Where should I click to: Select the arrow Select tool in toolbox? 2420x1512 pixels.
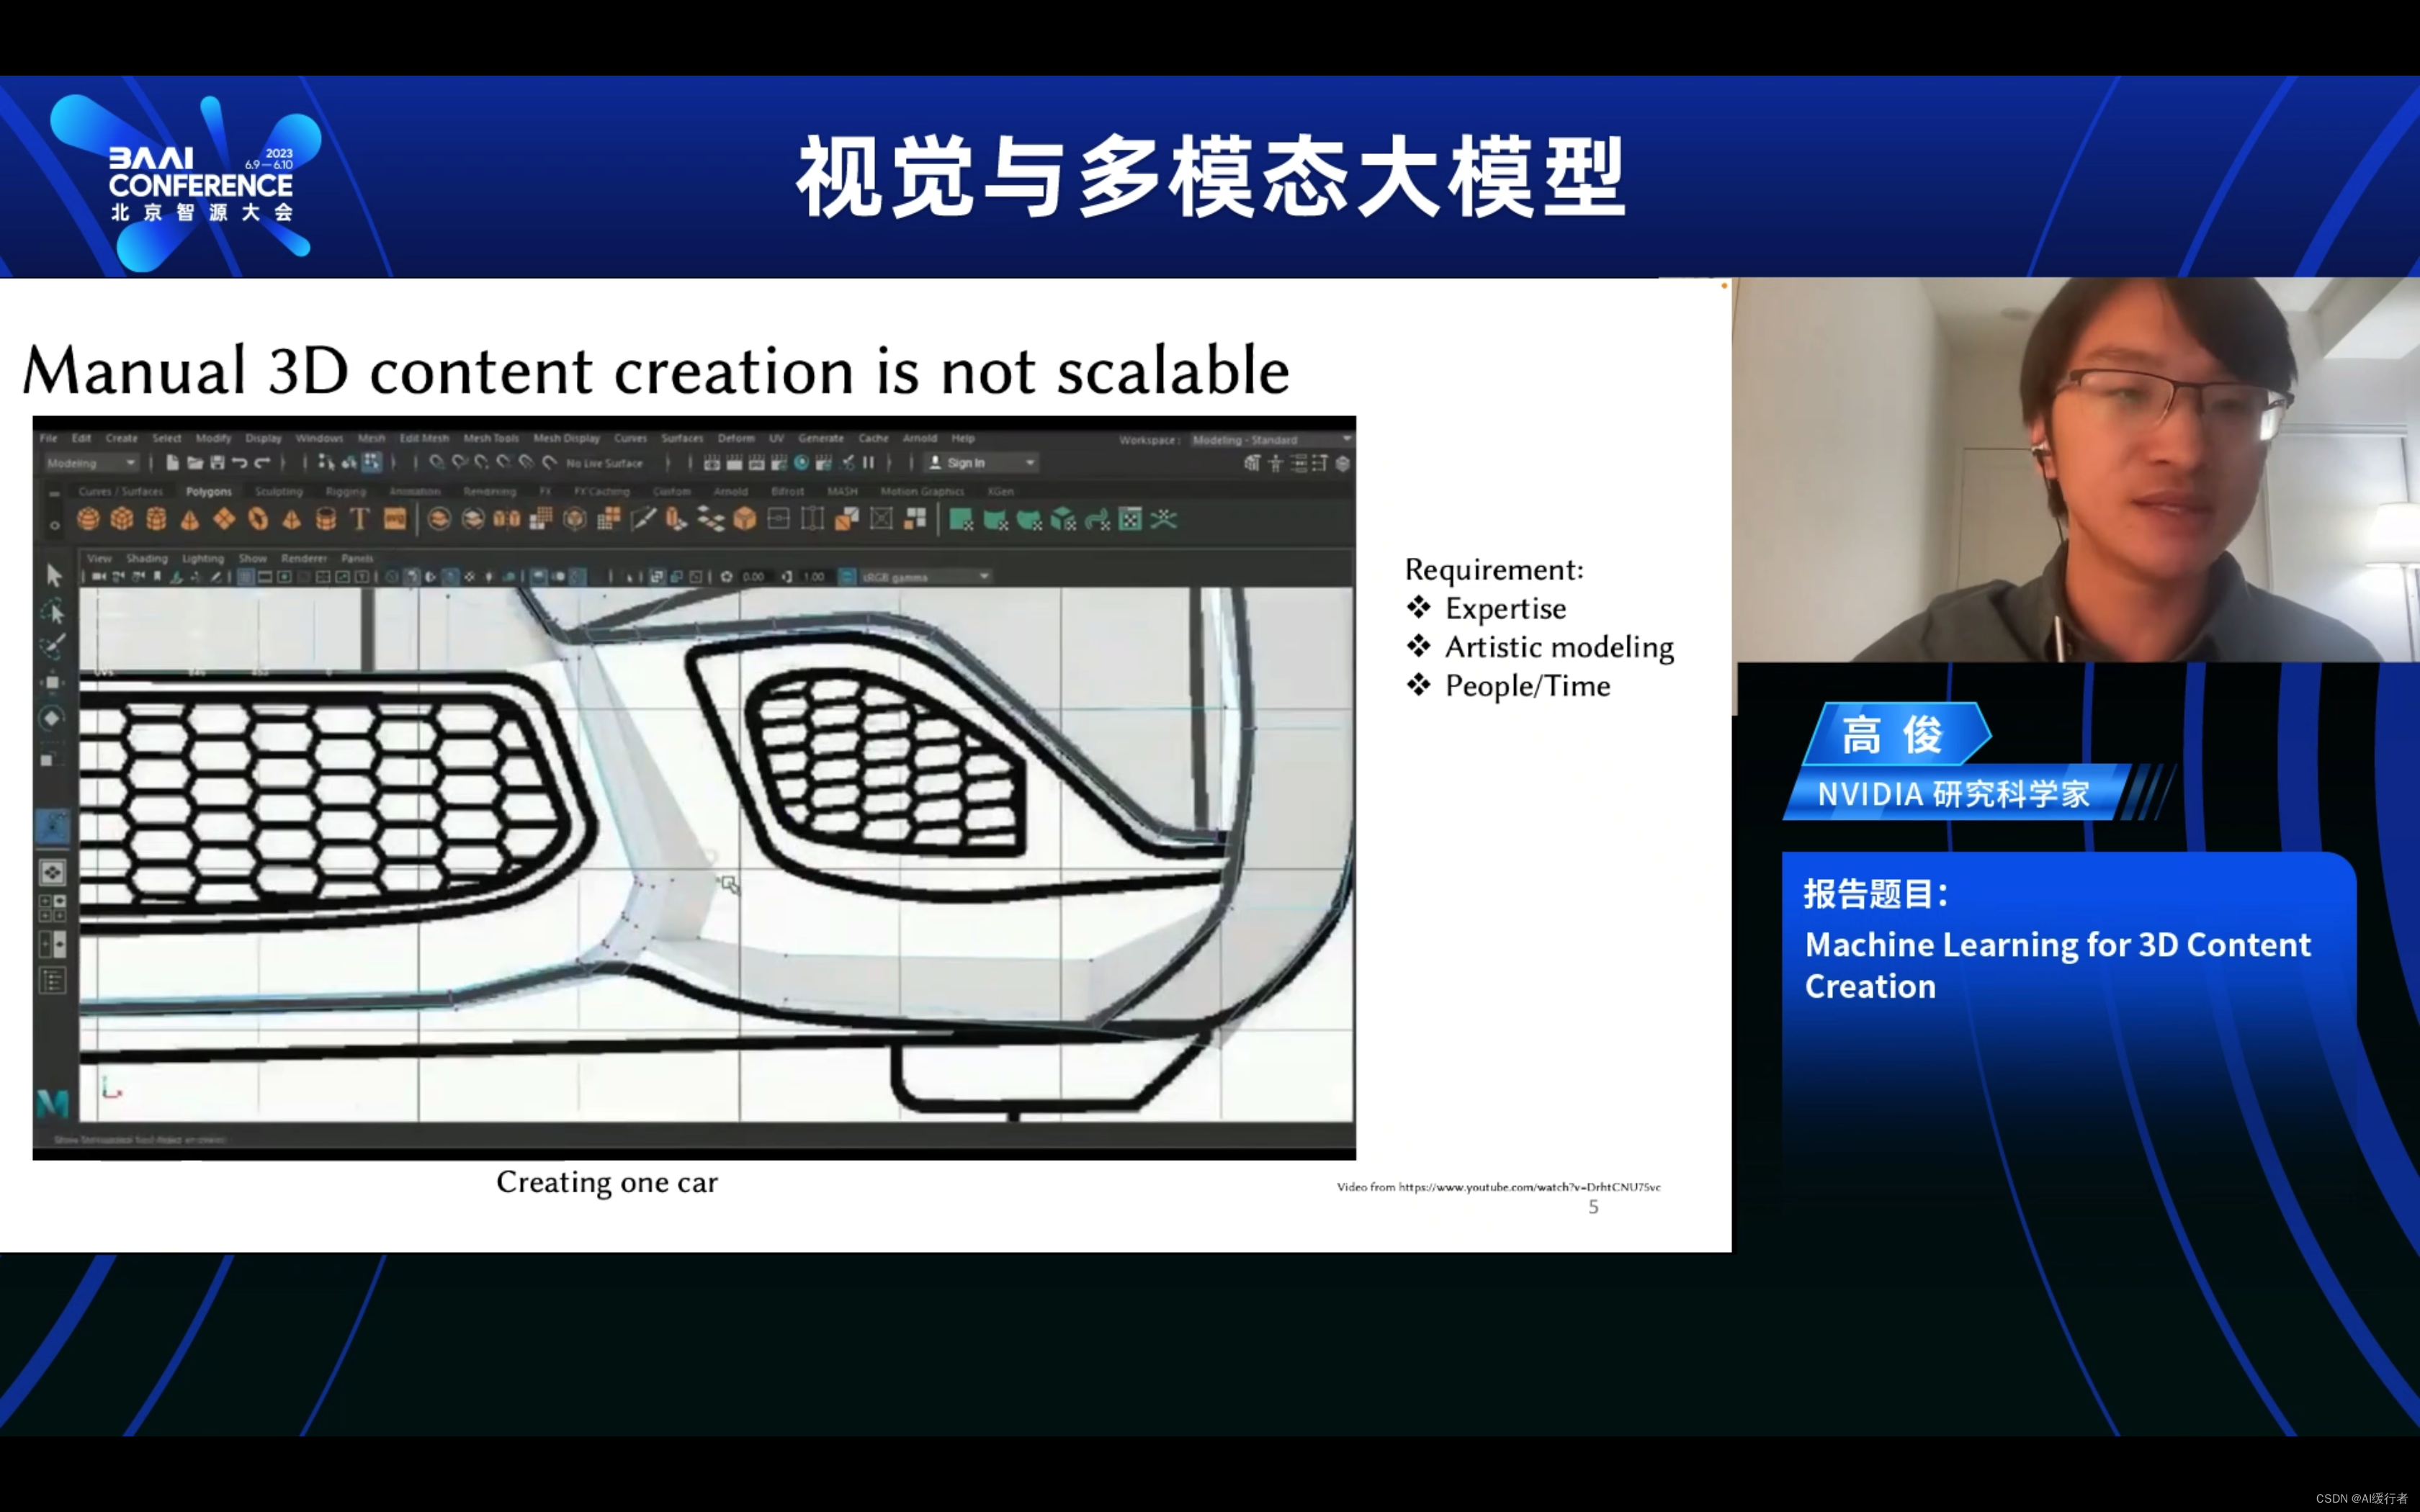click(54, 575)
